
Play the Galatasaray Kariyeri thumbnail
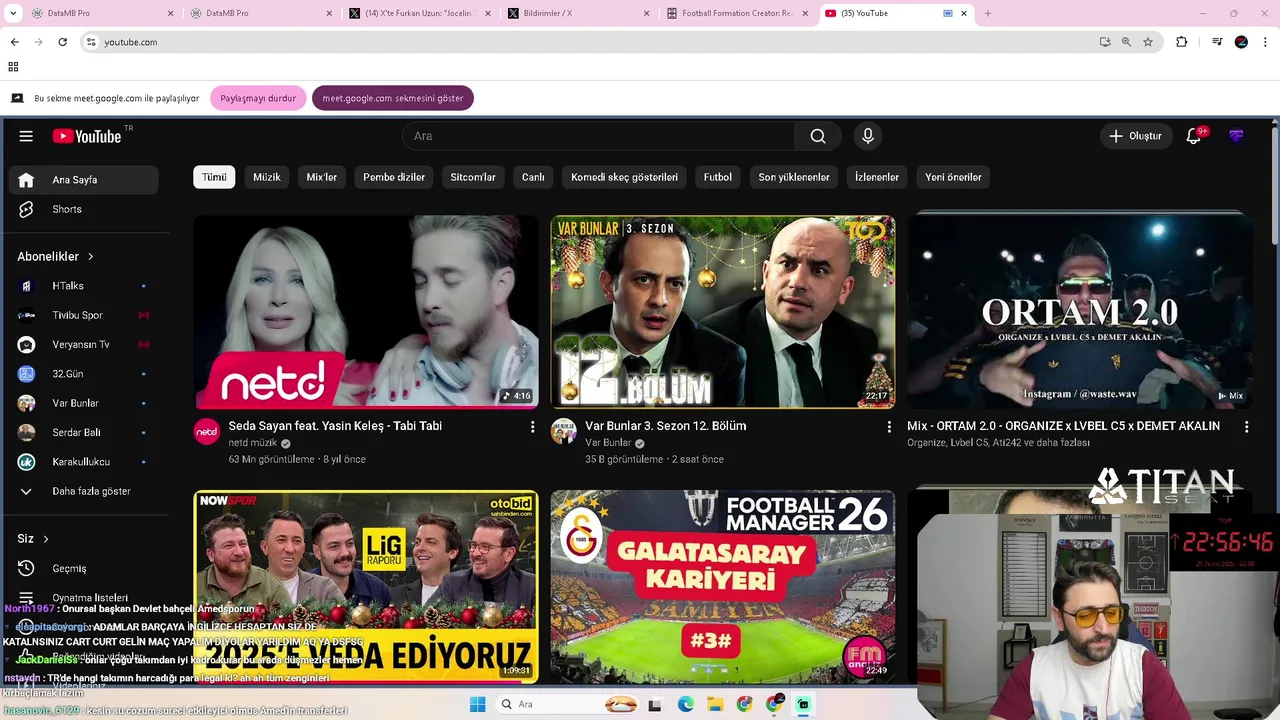coord(723,587)
